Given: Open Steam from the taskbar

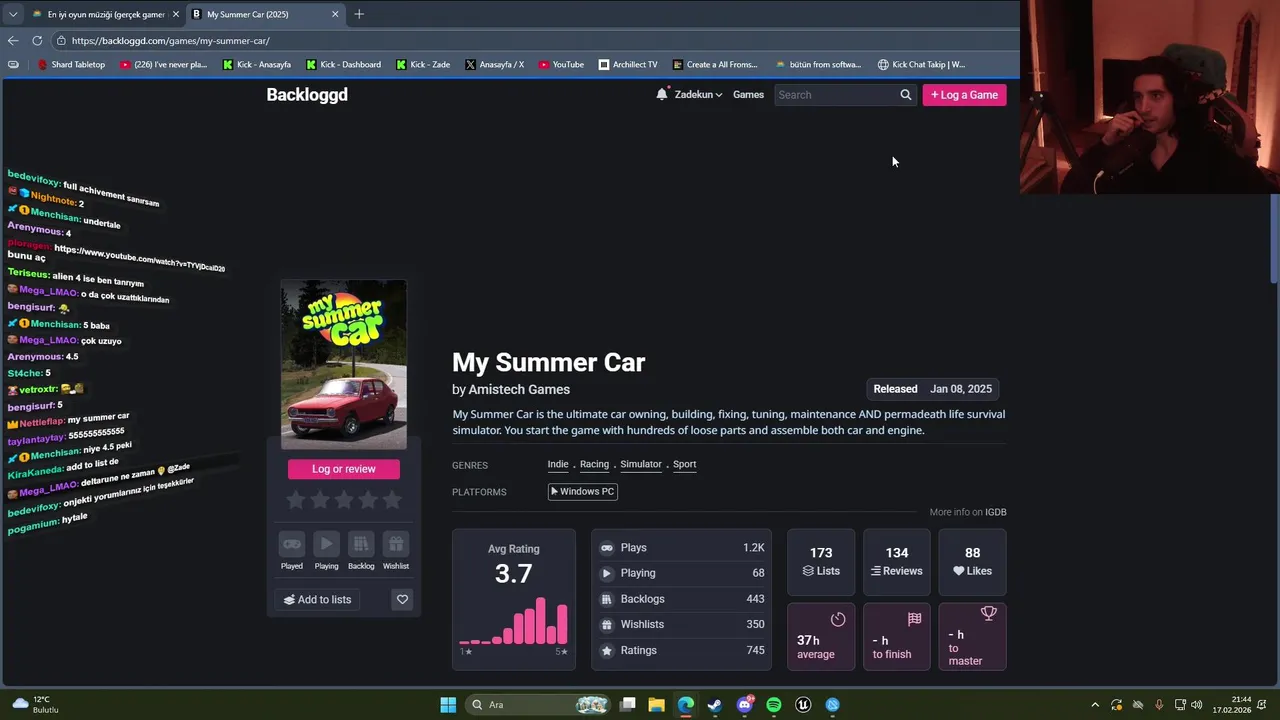Looking at the screenshot, I should tap(714, 705).
